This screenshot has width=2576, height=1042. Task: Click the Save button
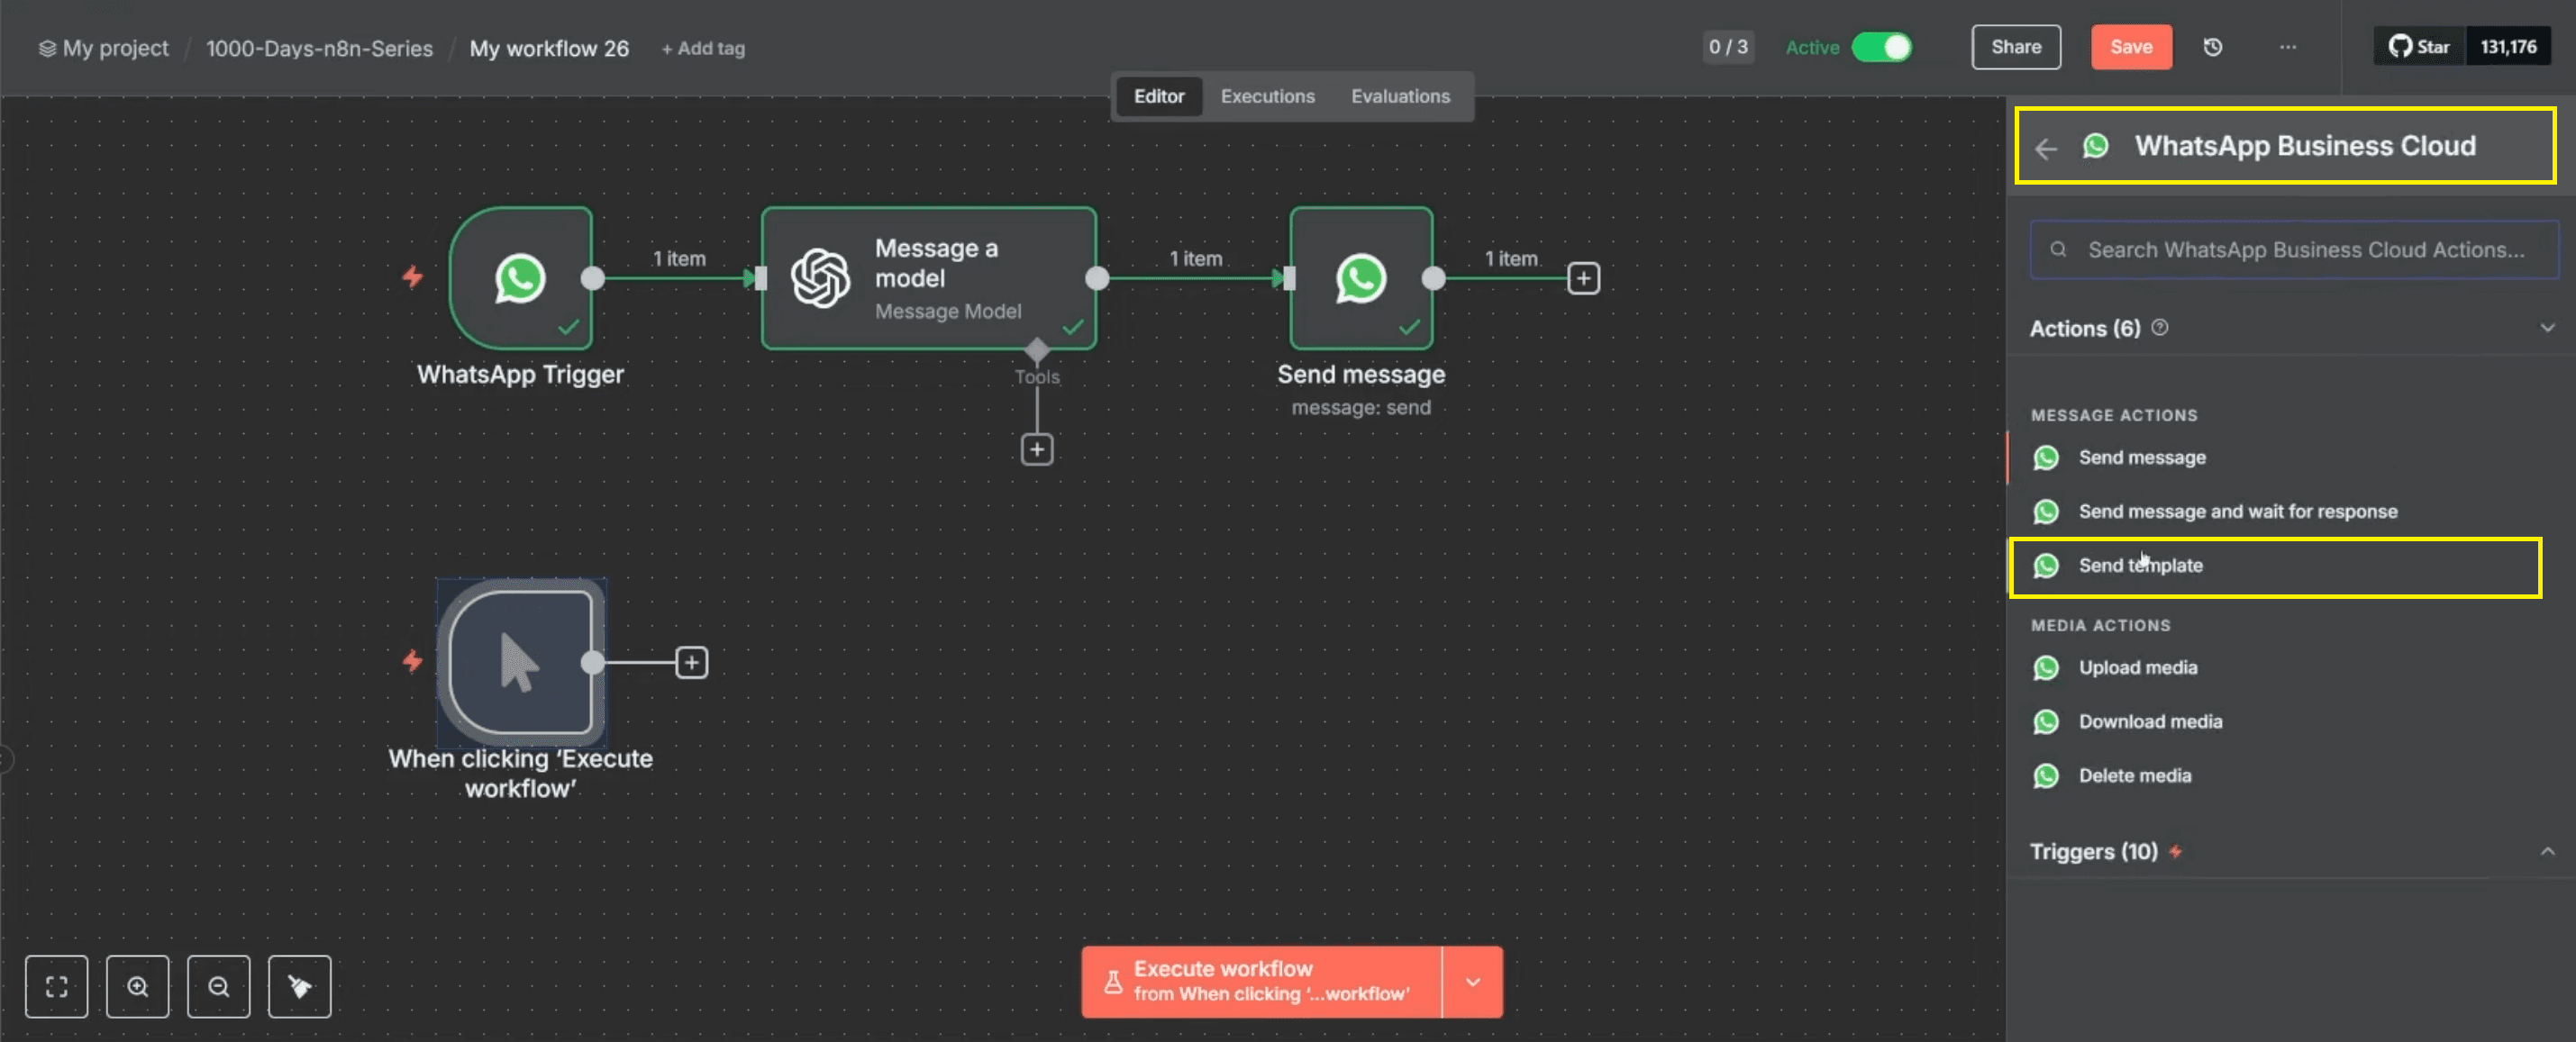pos(2131,47)
